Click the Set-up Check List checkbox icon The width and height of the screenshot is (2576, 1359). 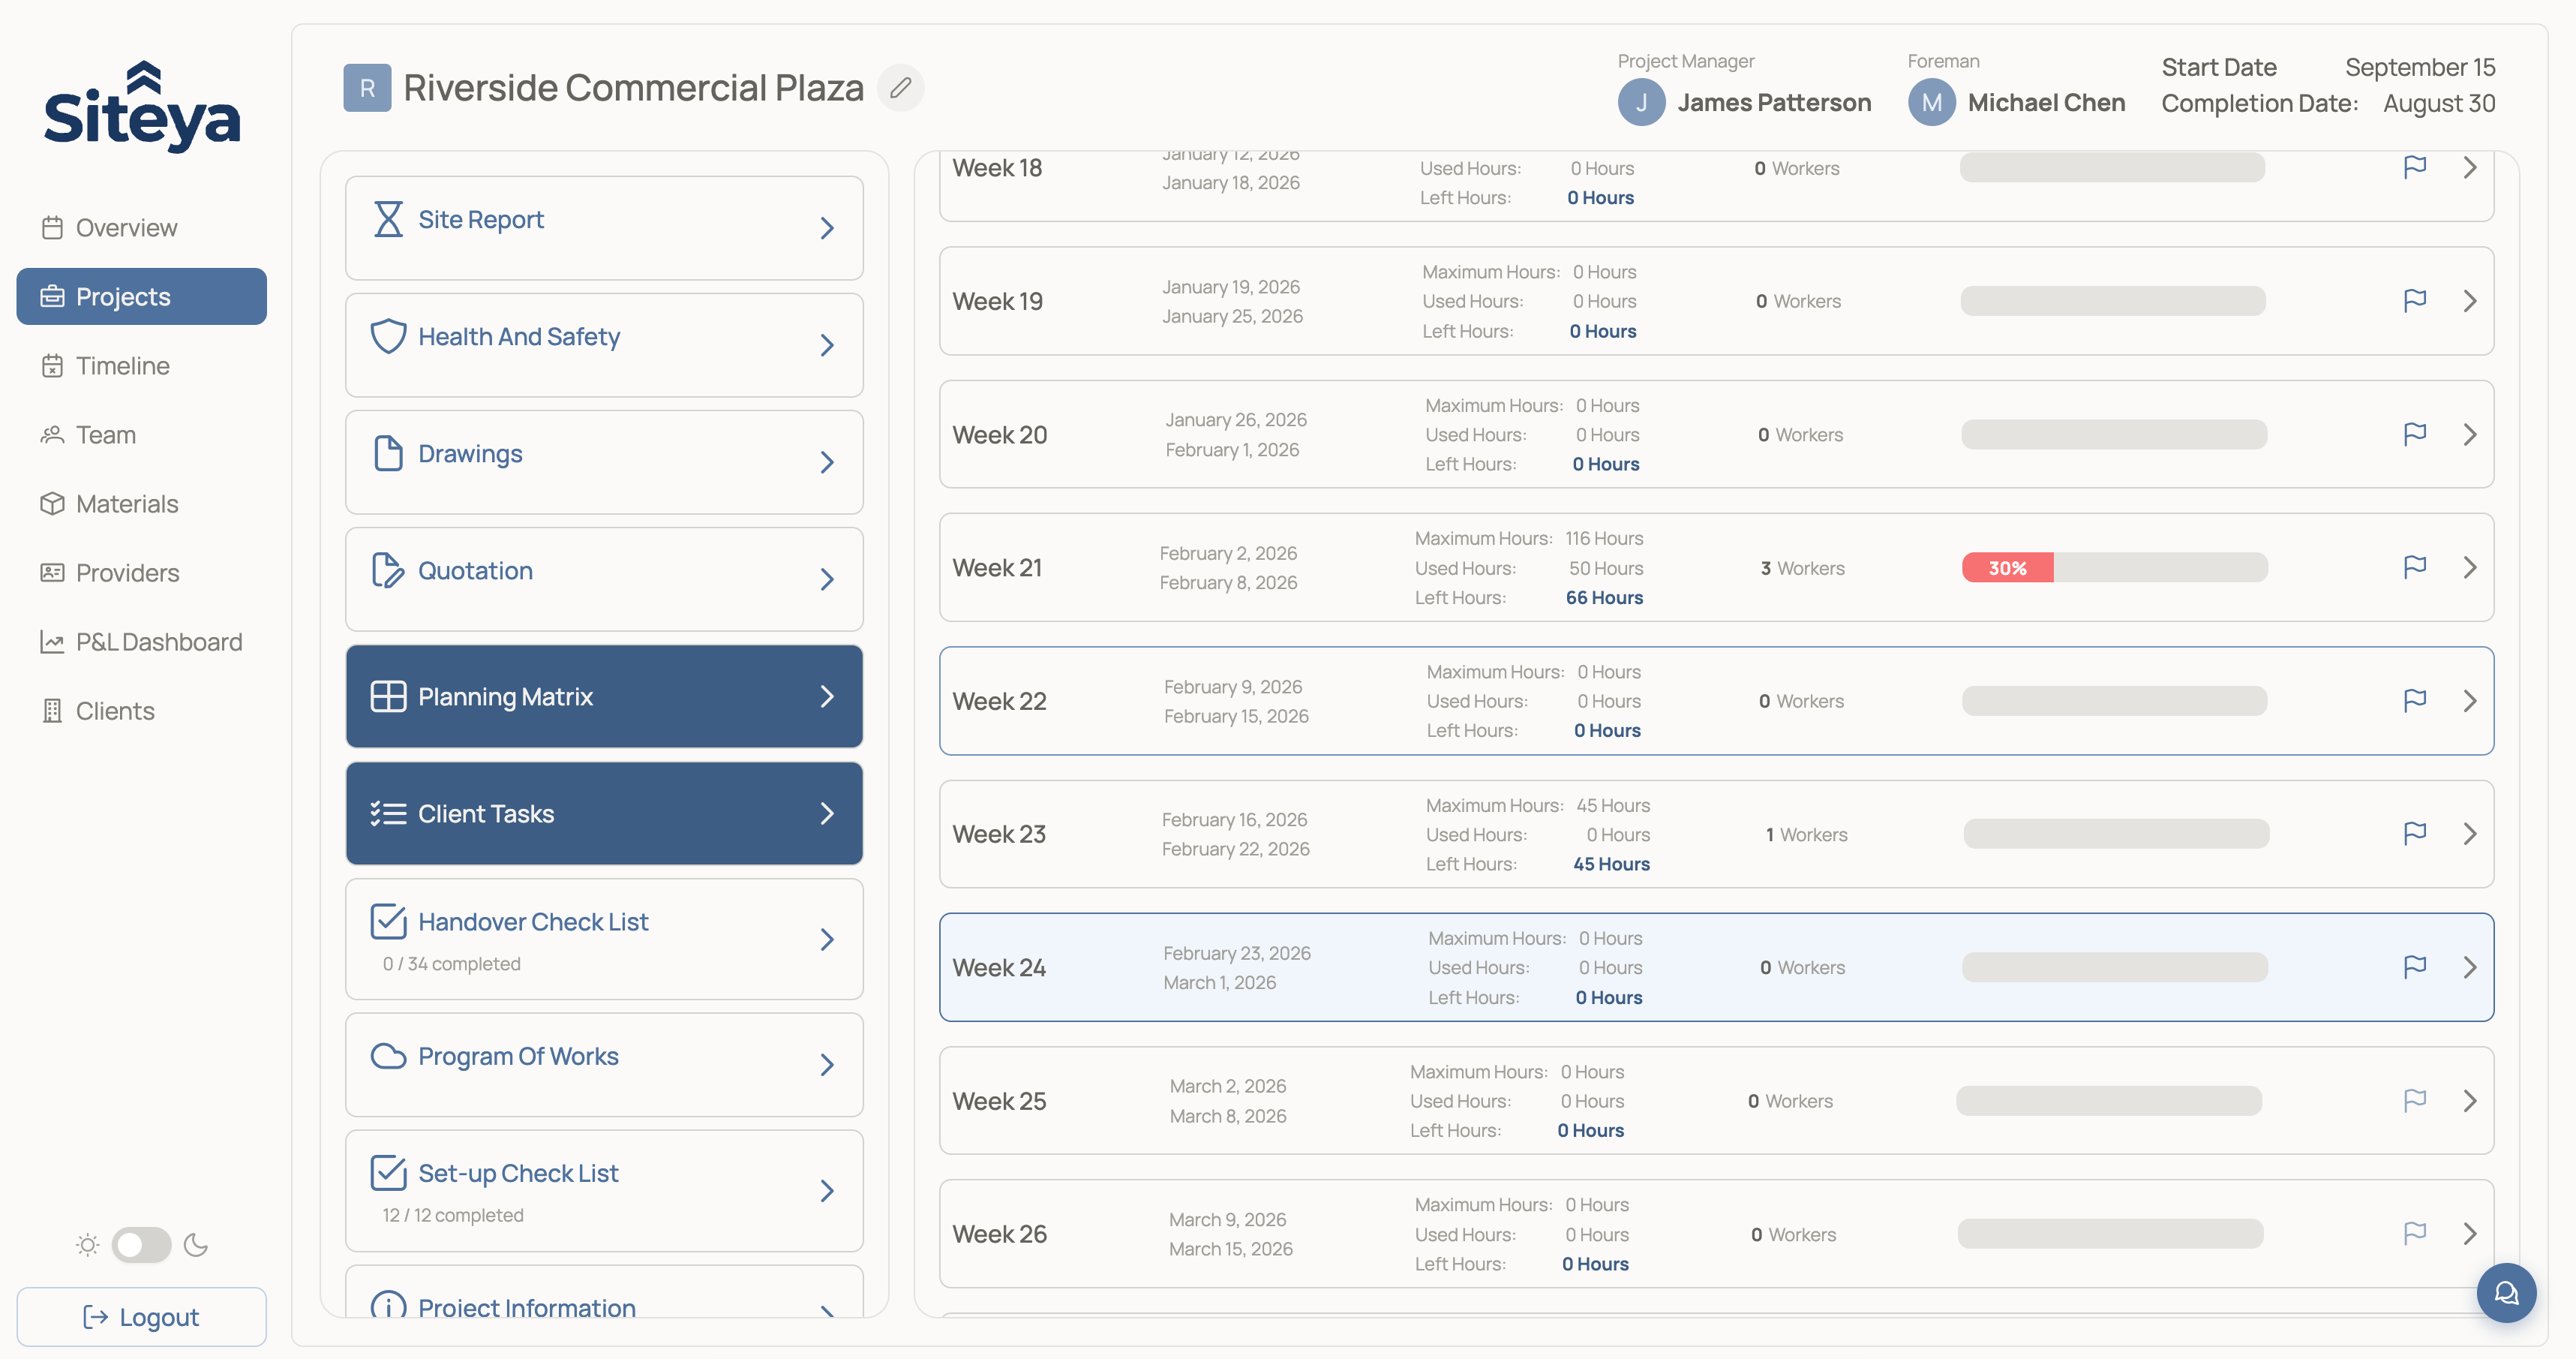coord(389,1172)
